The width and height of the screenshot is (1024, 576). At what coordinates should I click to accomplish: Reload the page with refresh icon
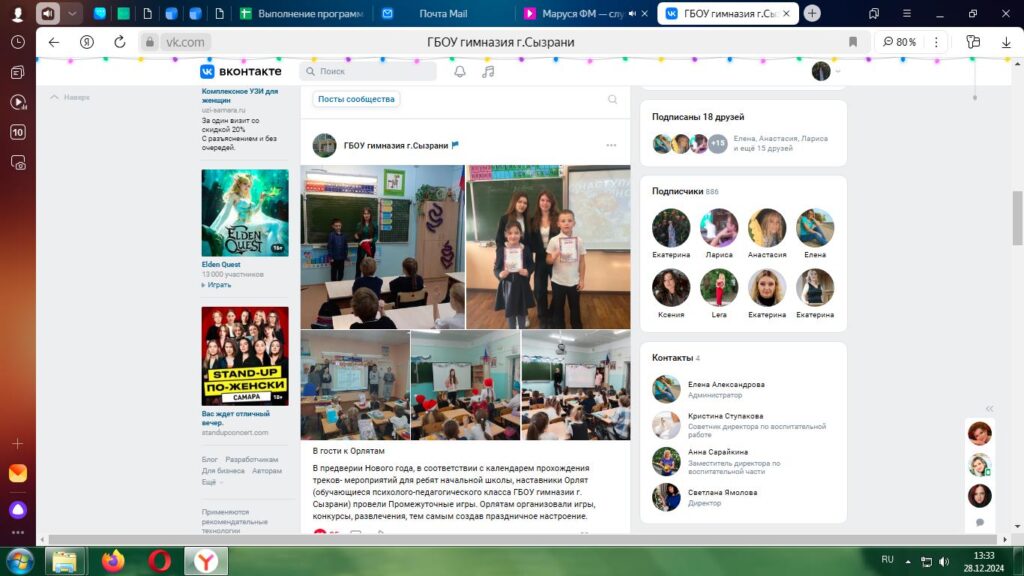pos(120,42)
